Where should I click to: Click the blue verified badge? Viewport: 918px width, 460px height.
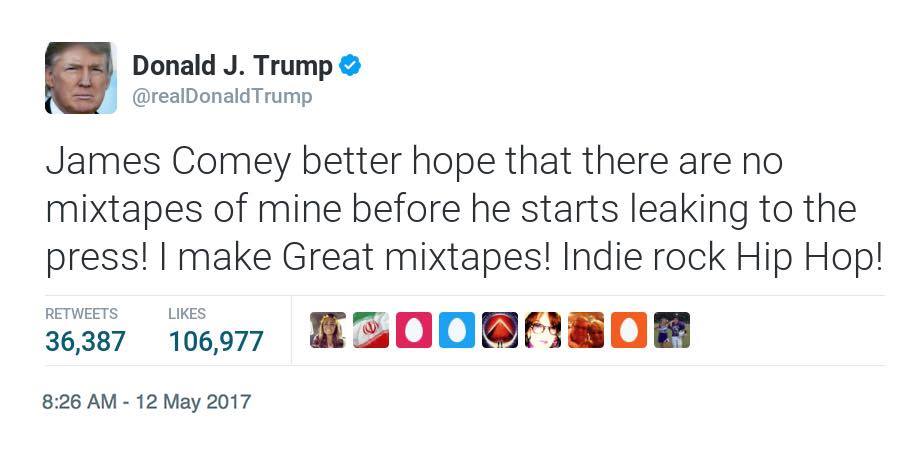[x=350, y=66]
